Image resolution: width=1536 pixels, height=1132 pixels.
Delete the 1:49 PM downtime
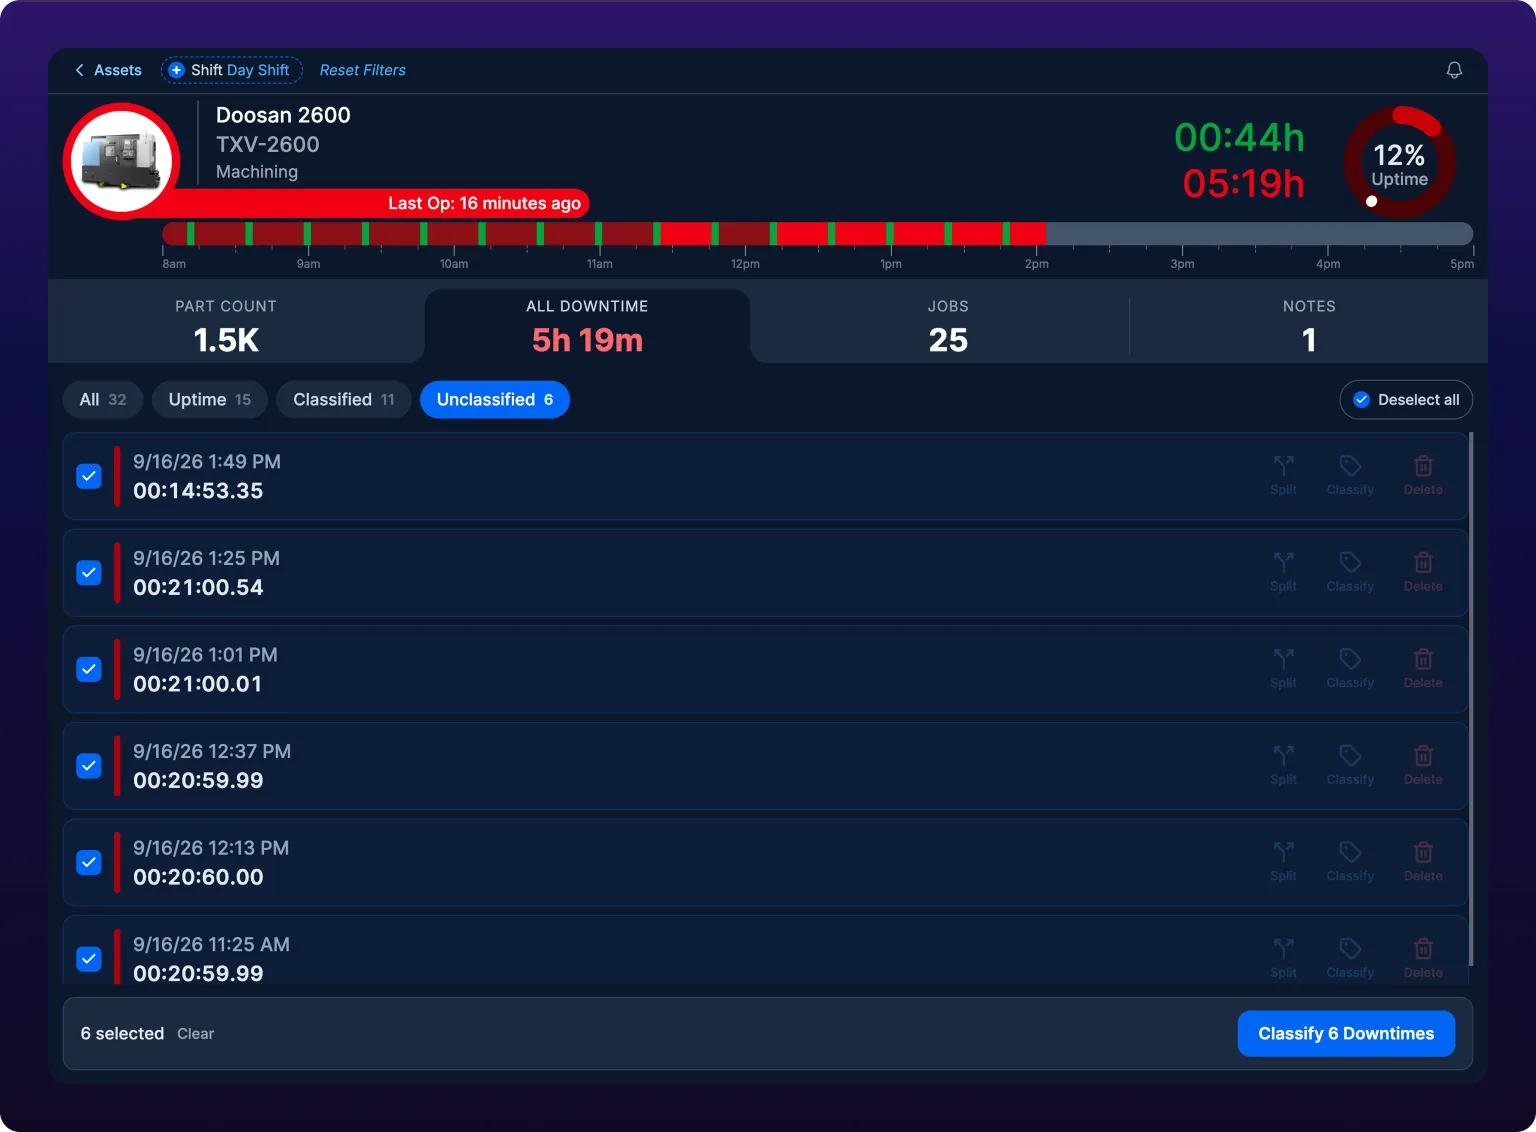(1423, 475)
